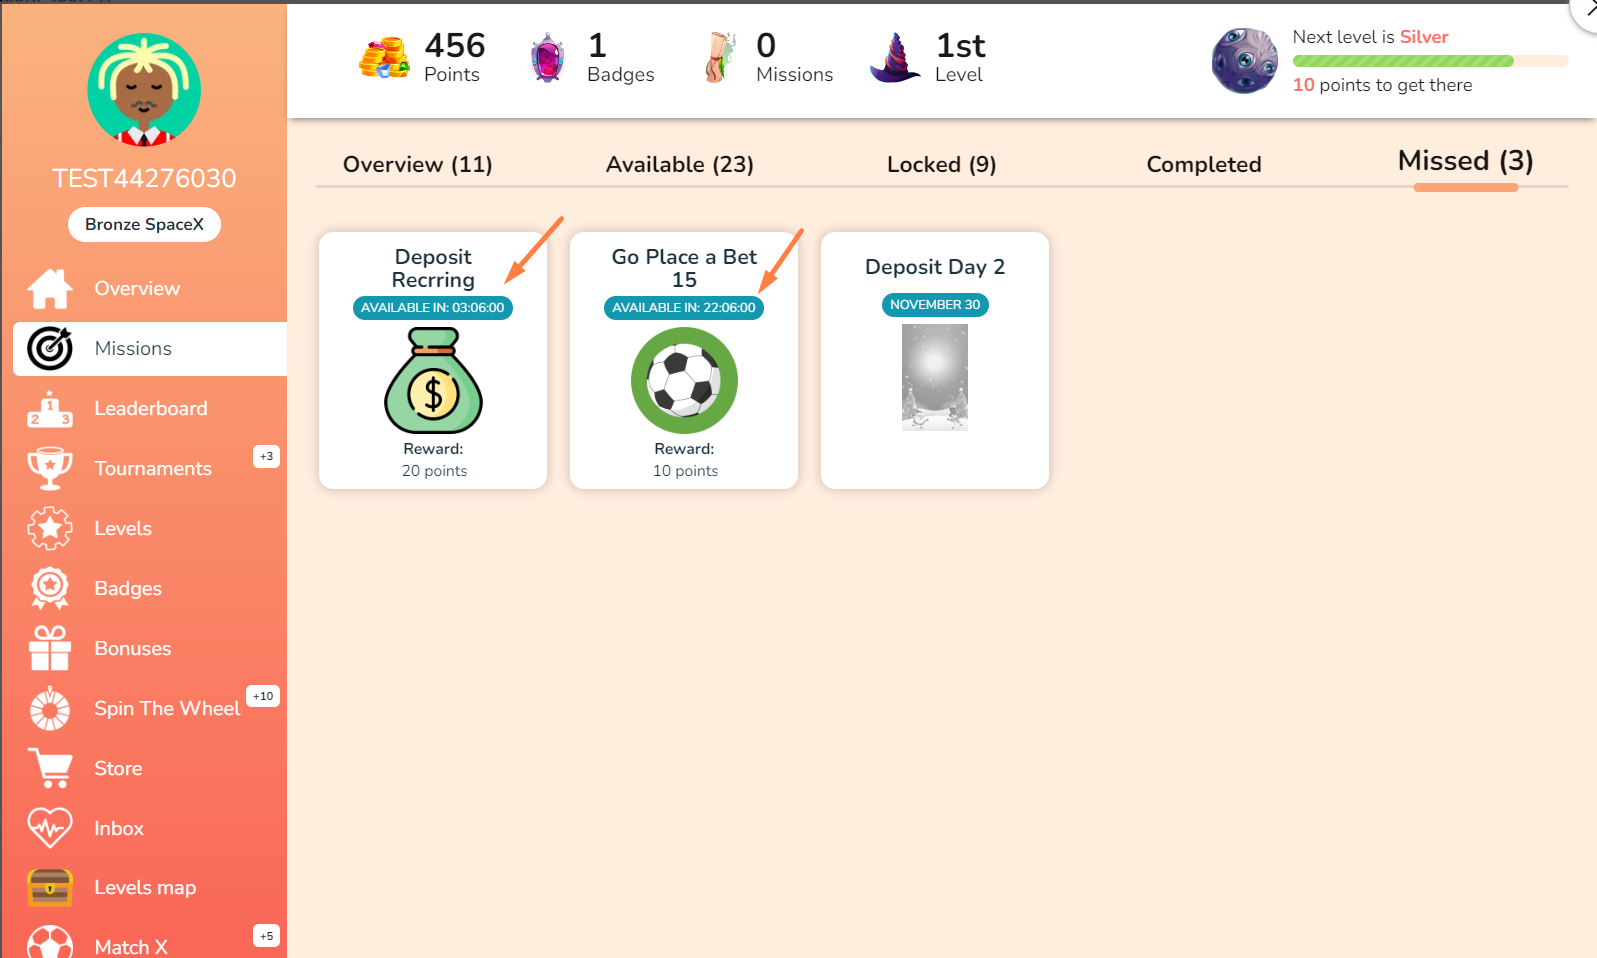The image size is (1597, 958).
Task: Open the Leaderboard podium icon
Action: coord(49,409)
